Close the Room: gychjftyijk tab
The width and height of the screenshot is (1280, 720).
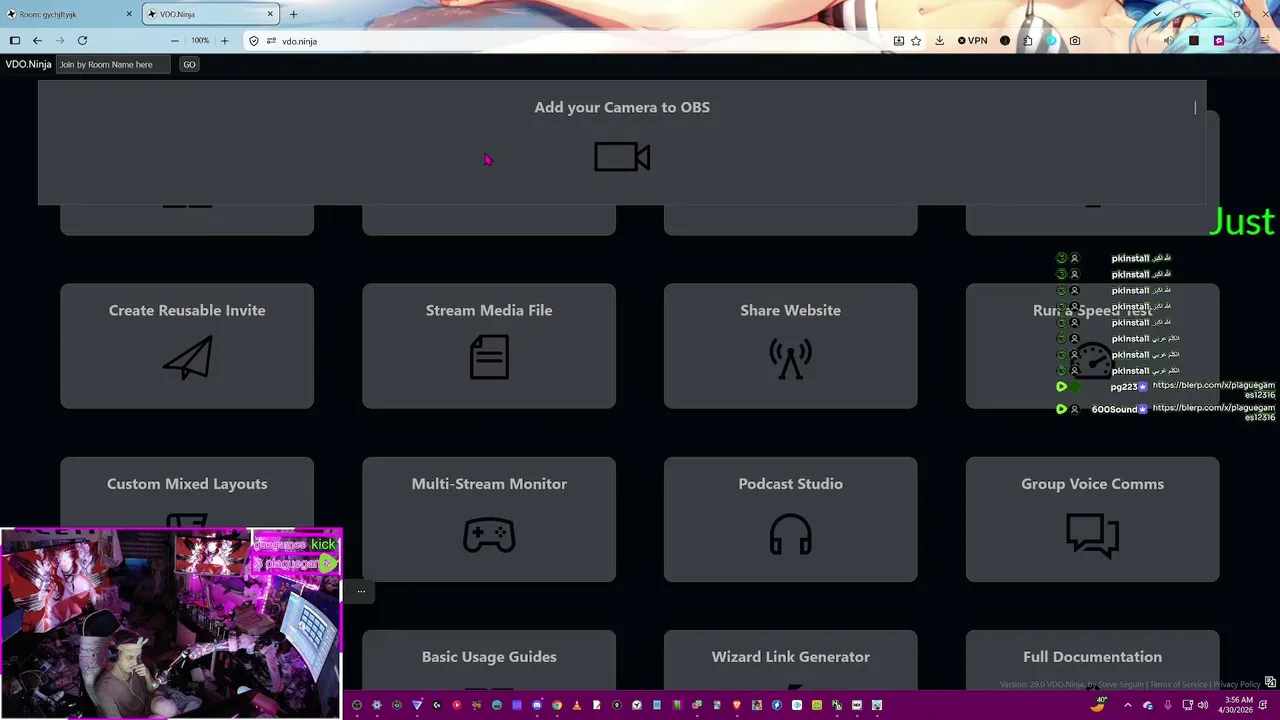point(129,14)
